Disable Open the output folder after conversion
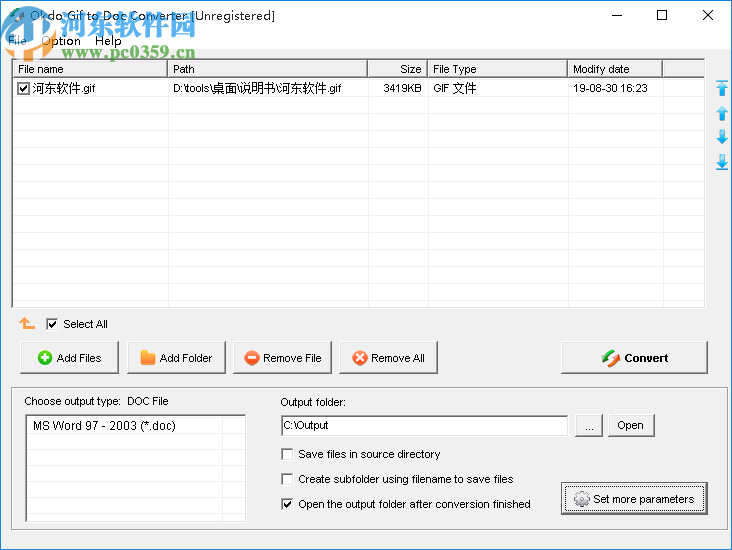Screen dimensions: 732x550 [287, 504]
